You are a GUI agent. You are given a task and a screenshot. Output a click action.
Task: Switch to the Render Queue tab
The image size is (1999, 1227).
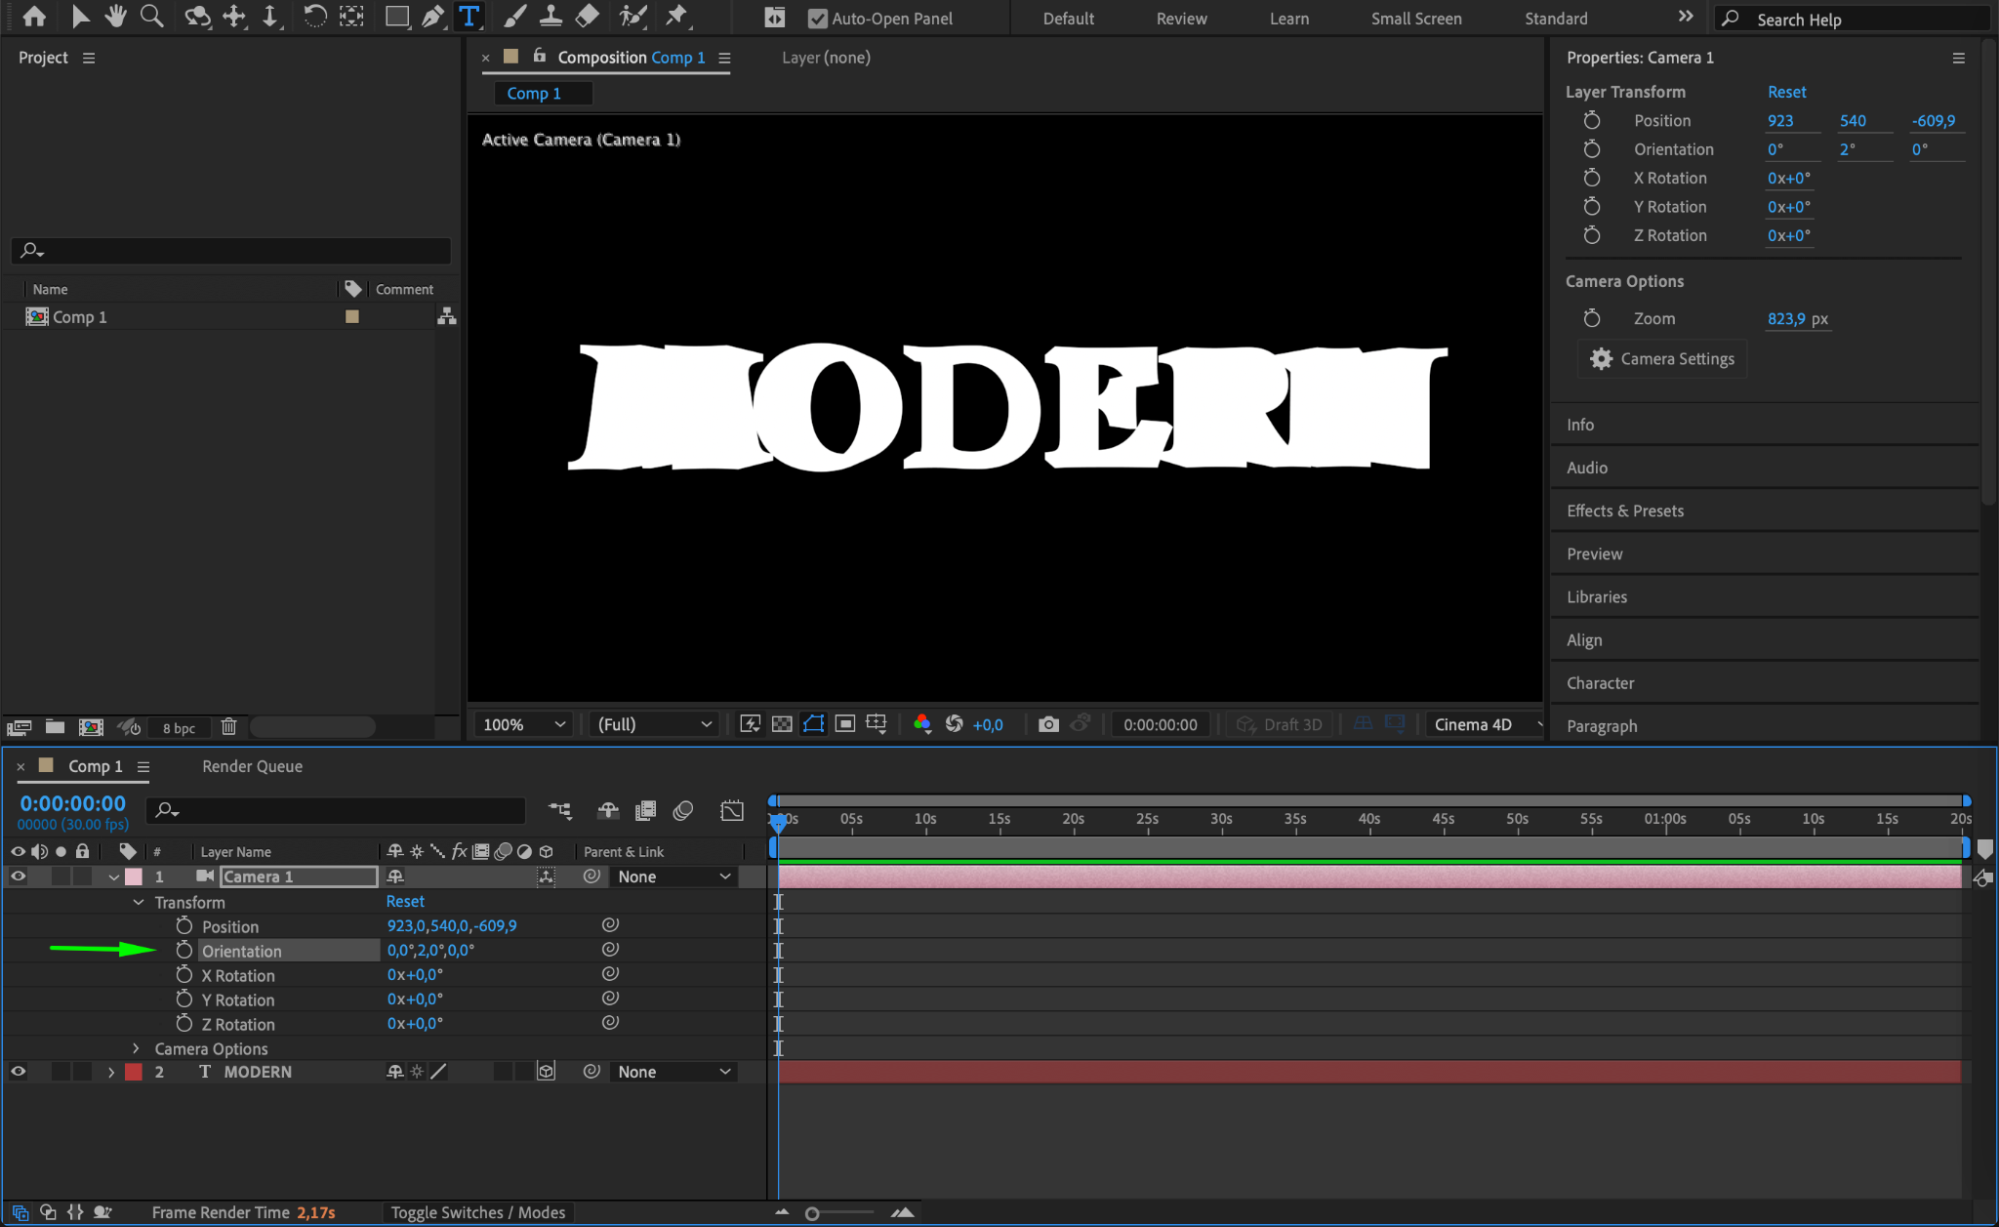[252, 766]
